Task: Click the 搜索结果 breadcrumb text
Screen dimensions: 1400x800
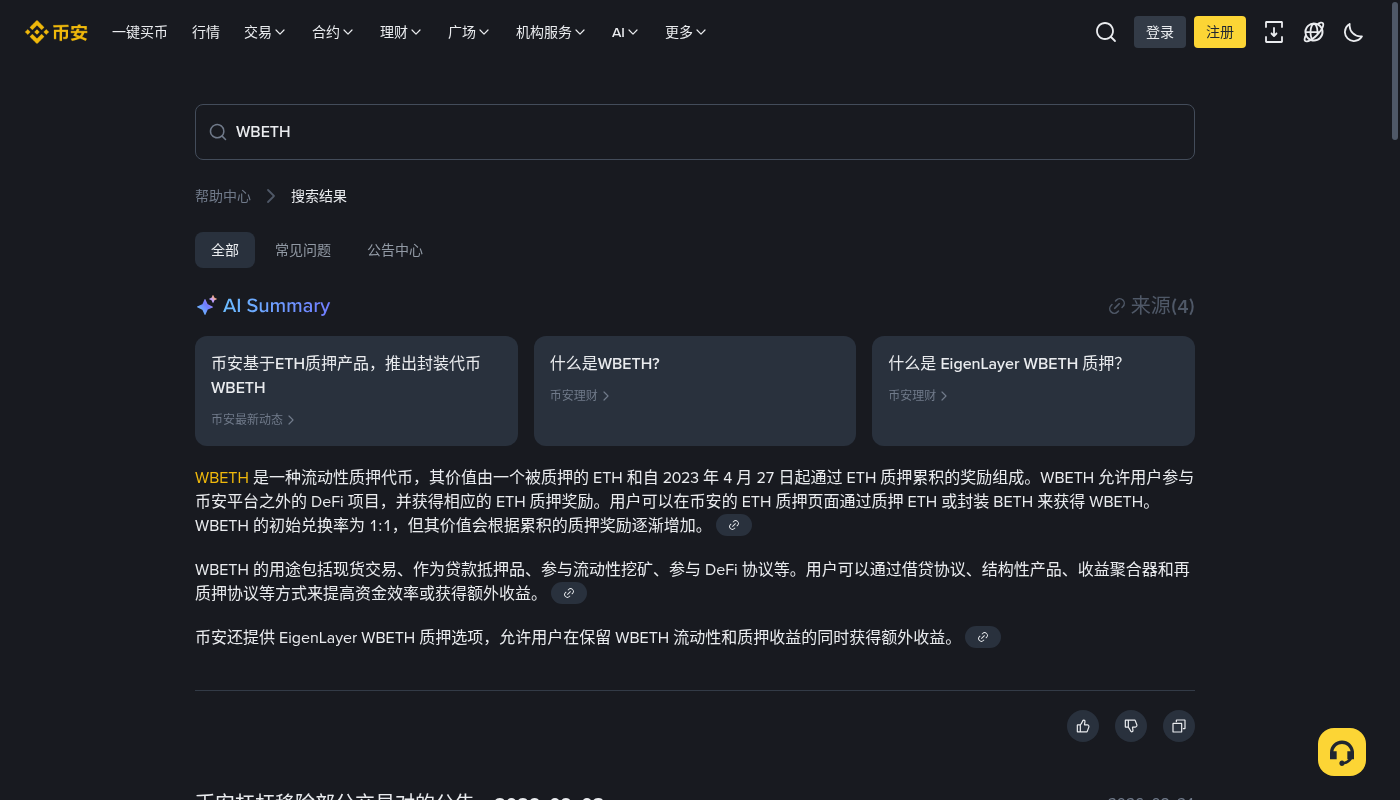Action: pos(319,196)
